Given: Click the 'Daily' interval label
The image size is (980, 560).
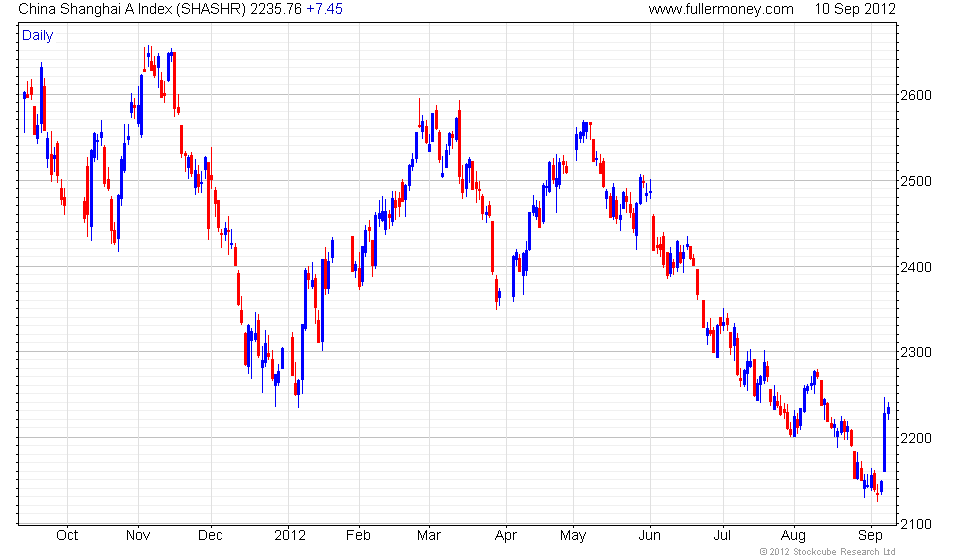Looking at the screenshot, I should [38, 36].
